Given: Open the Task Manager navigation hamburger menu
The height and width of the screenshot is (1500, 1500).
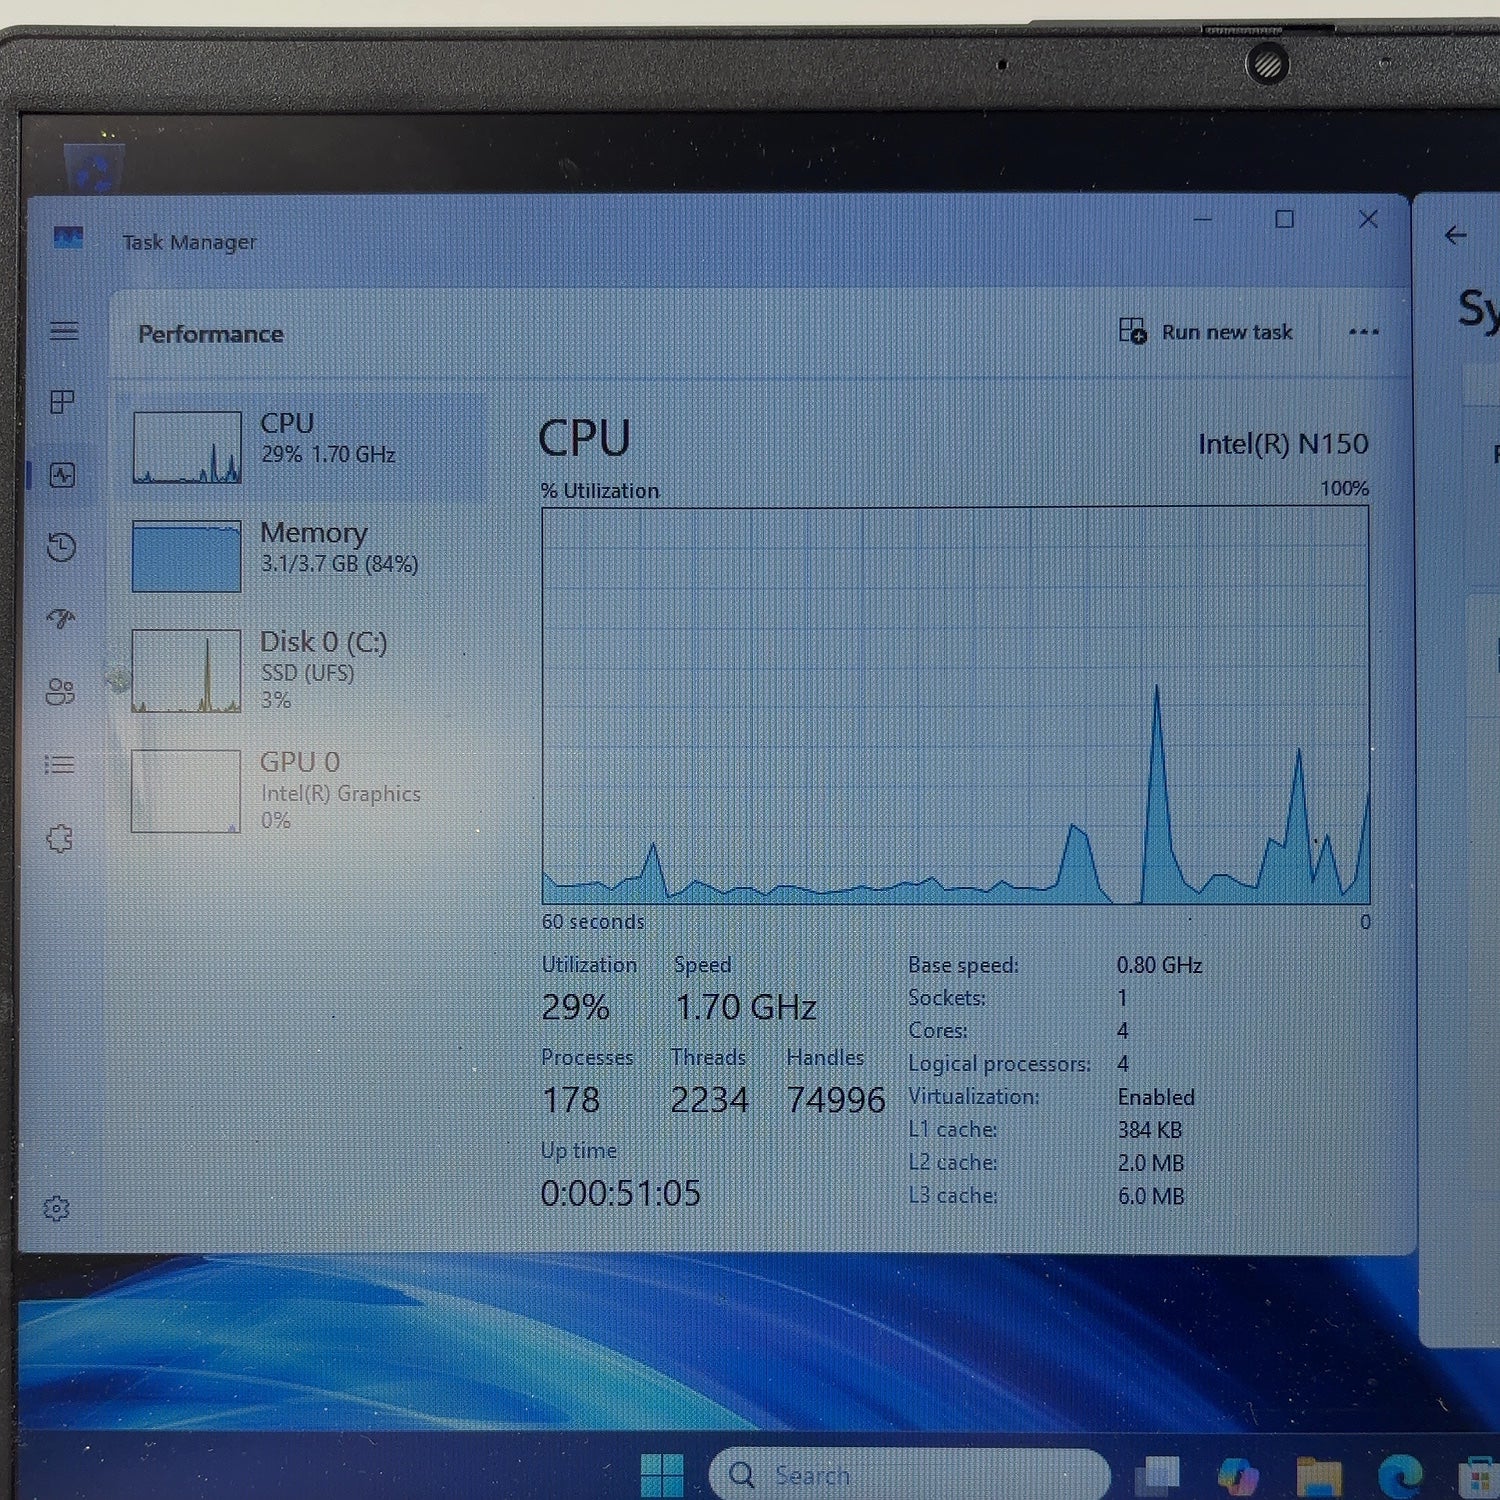Looking at the screenshot, I should pos(64,330).
